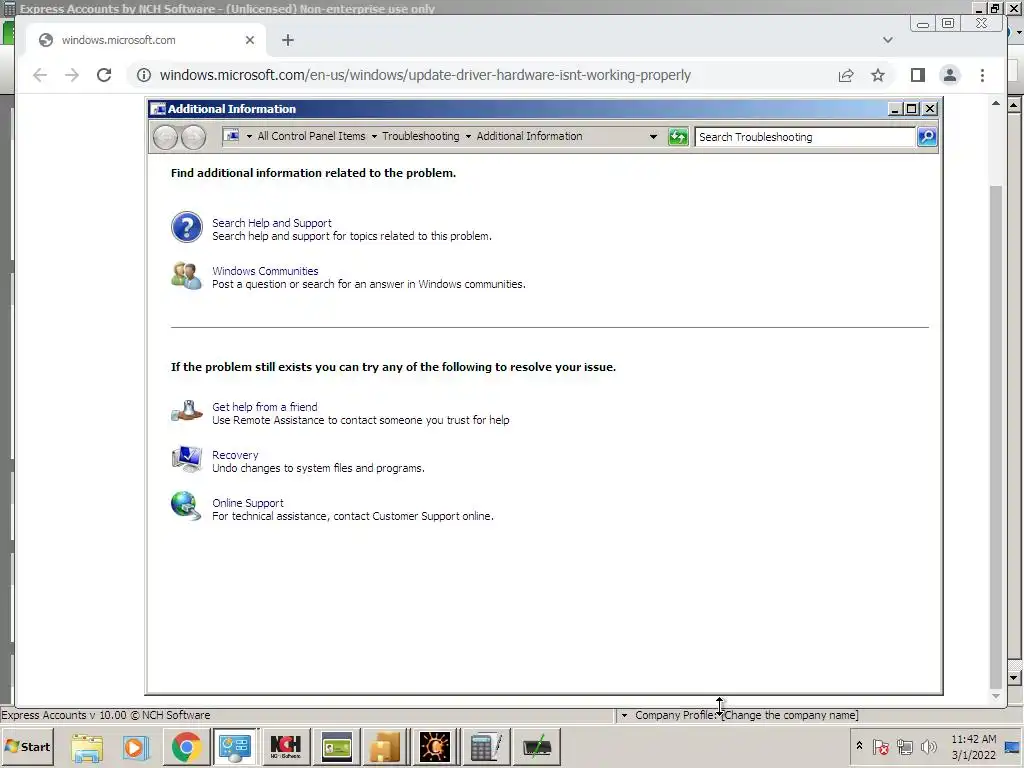Show hidden tray icons arrow

(859, 746)
